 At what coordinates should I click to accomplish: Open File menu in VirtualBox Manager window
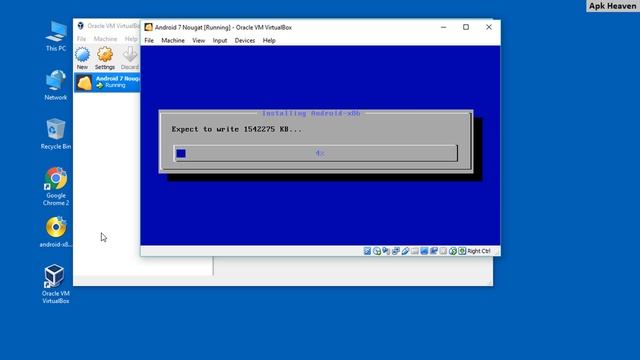(x=81, y=39)
